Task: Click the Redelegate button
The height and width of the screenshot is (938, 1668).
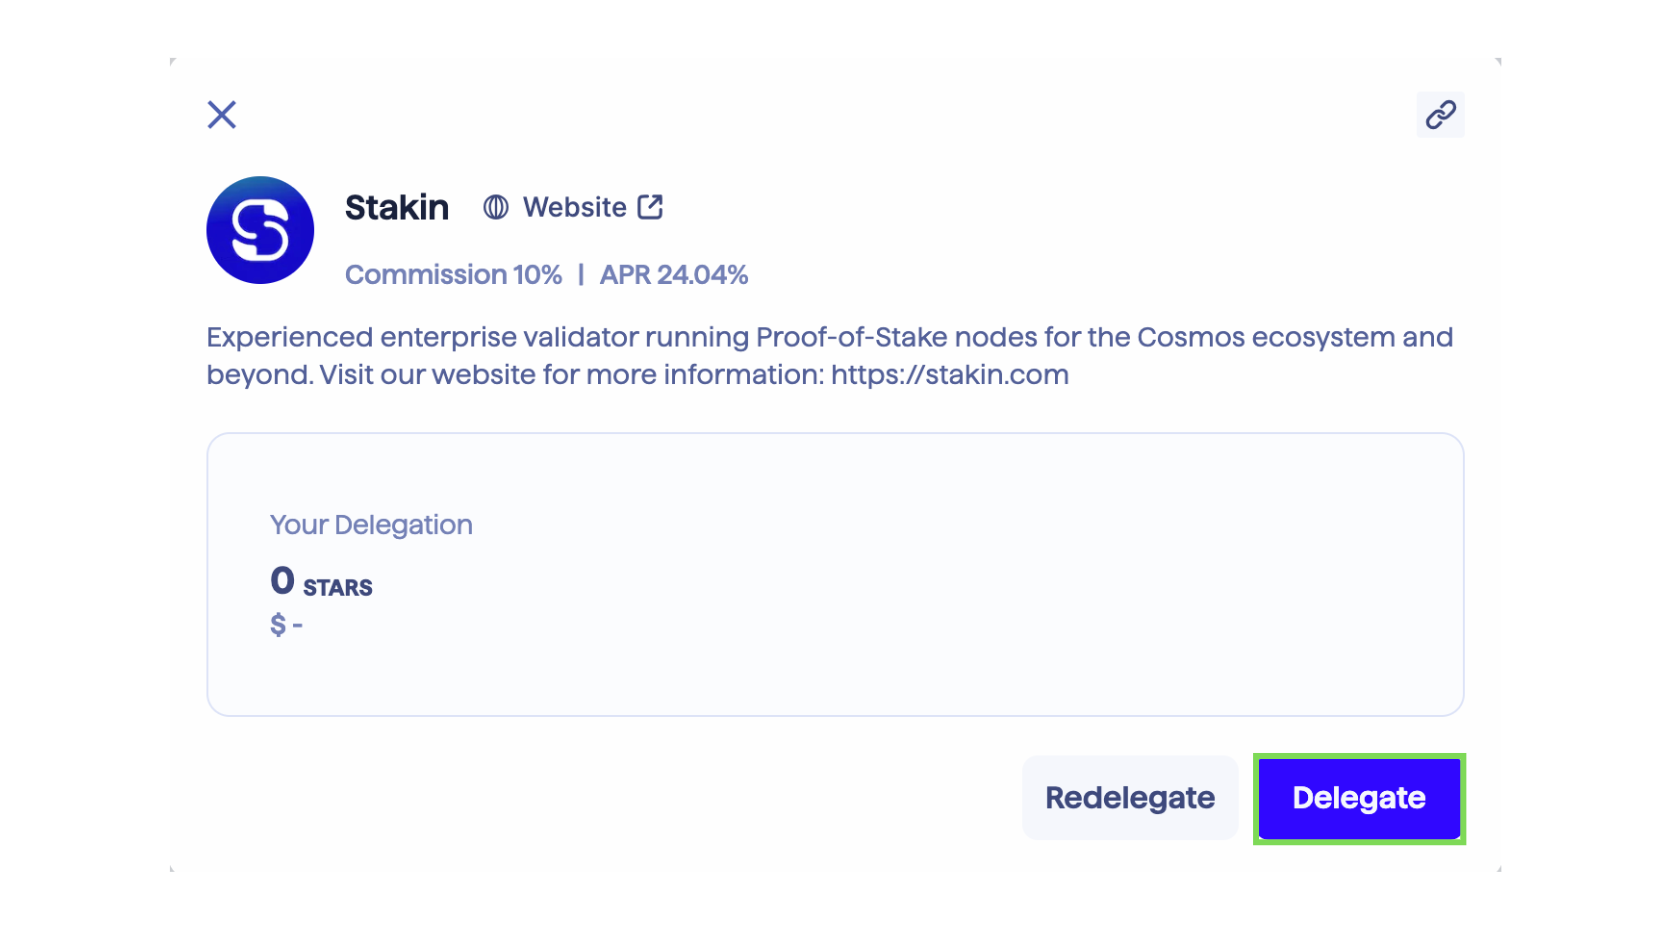Action: click(x=1130, y=798)
